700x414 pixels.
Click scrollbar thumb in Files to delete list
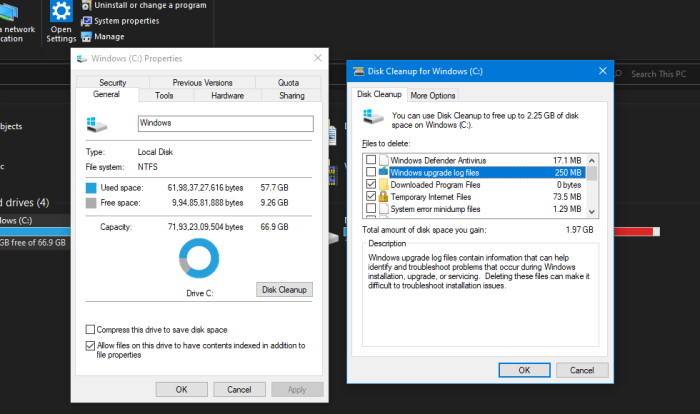(x=592, y=173)
